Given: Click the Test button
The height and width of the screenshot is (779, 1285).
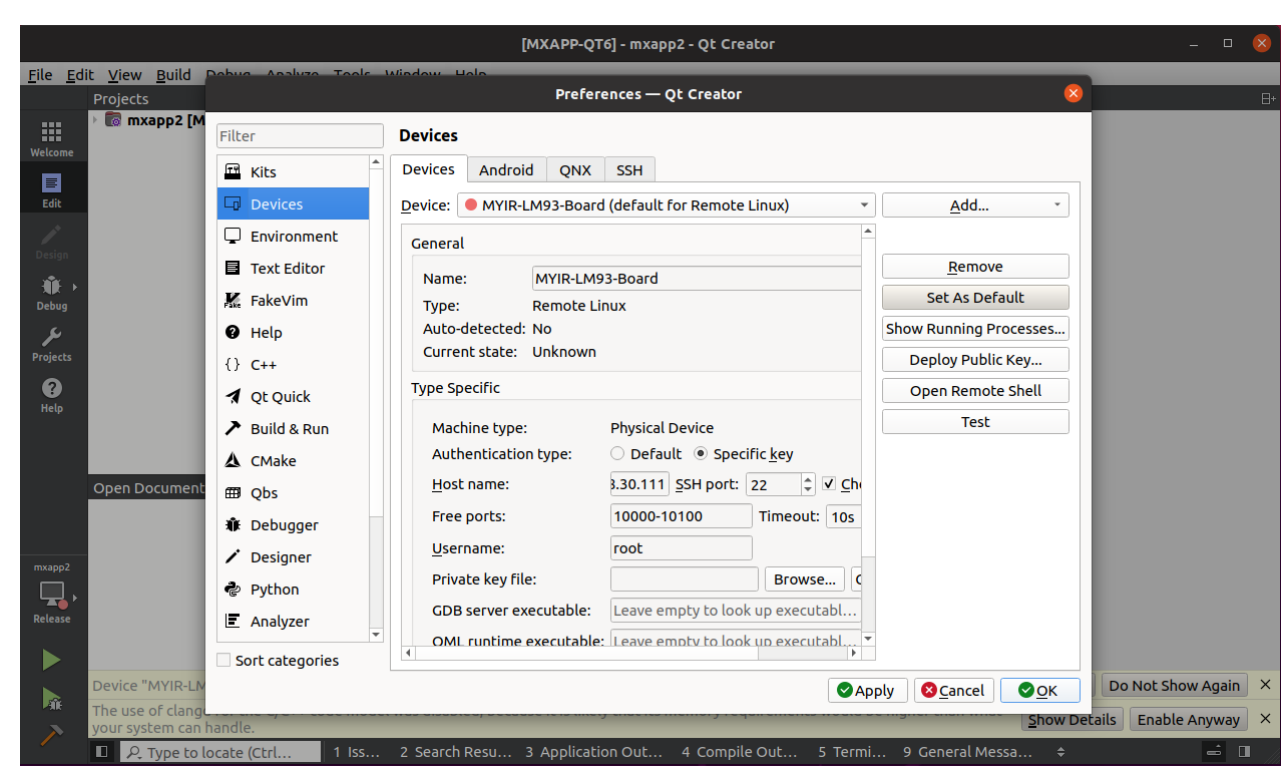Looking at the screenshot, I should [x=975, y=422].
